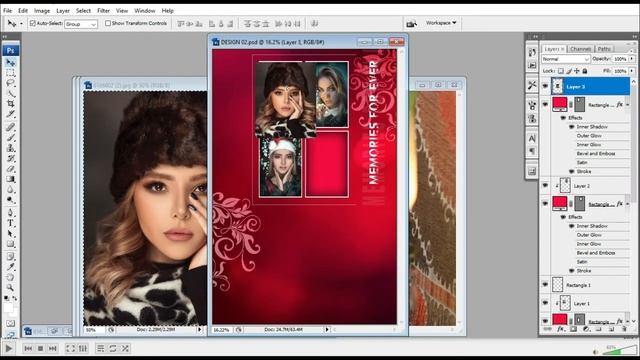The width and height of the screenshot is (640, 360).
Task: Swap foreground and background colors
Action: [x=15, y=298]
